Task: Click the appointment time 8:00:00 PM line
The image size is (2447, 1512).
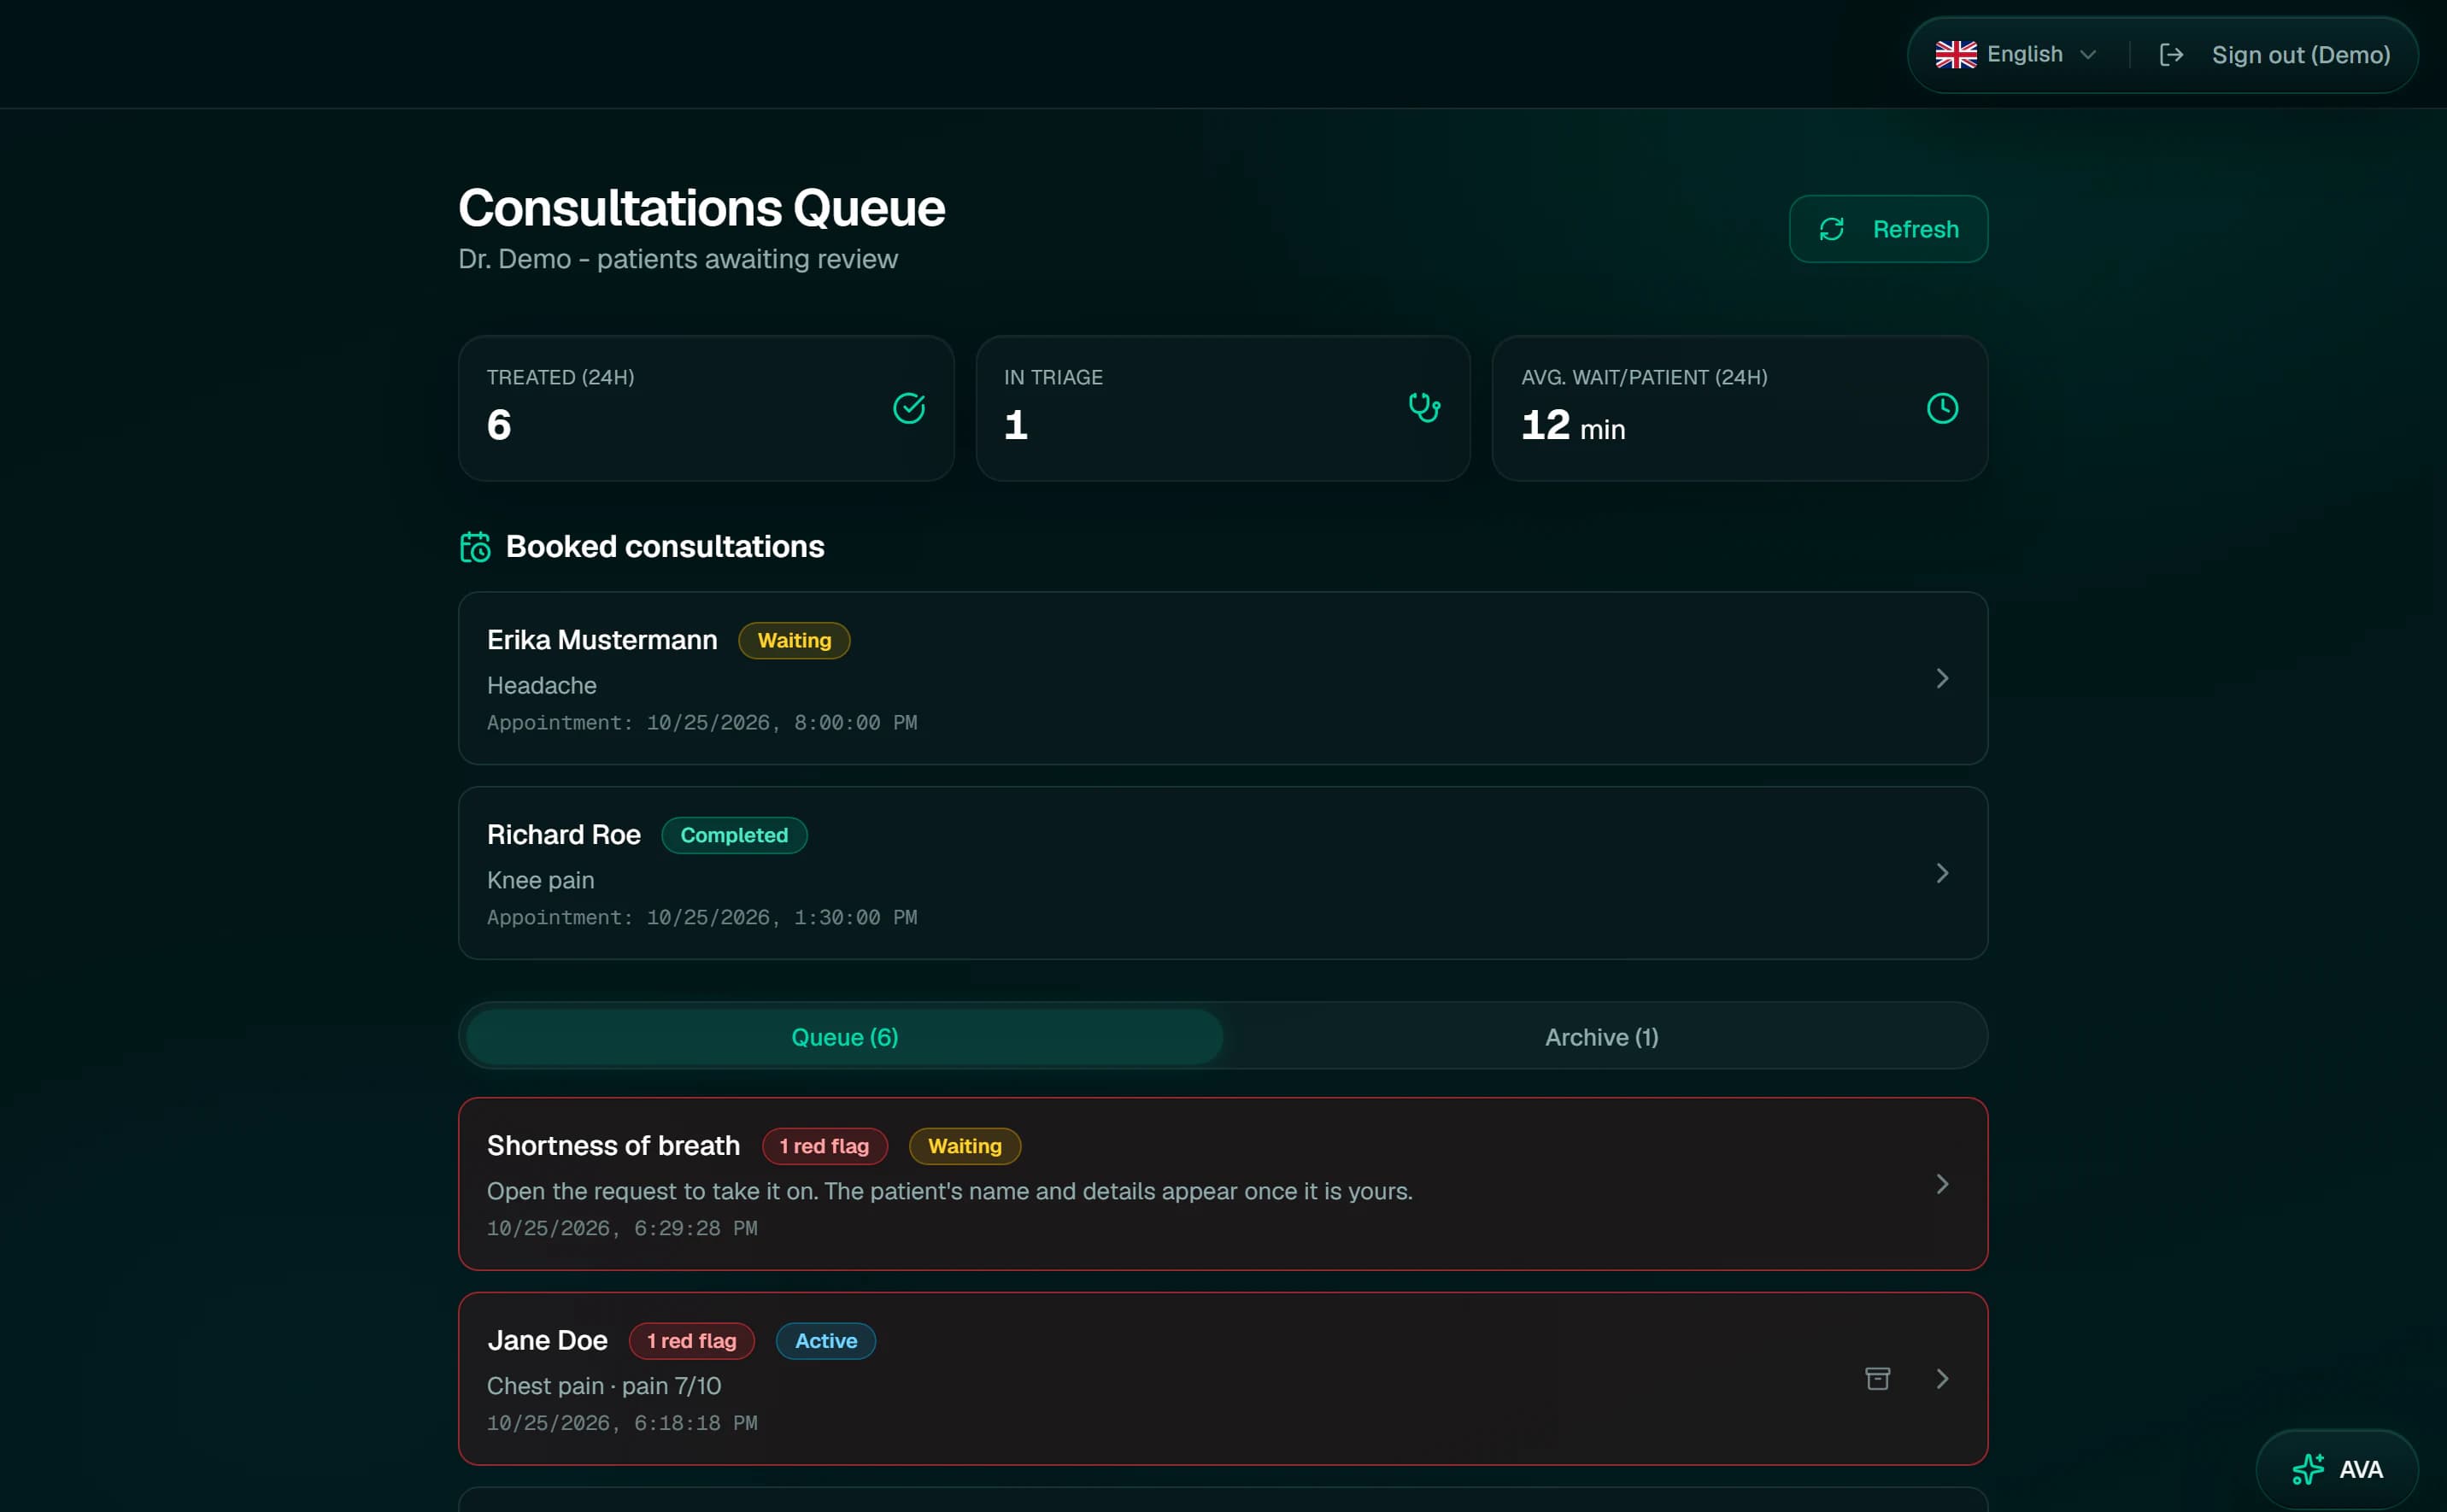Action: click(x=701, y=723)
